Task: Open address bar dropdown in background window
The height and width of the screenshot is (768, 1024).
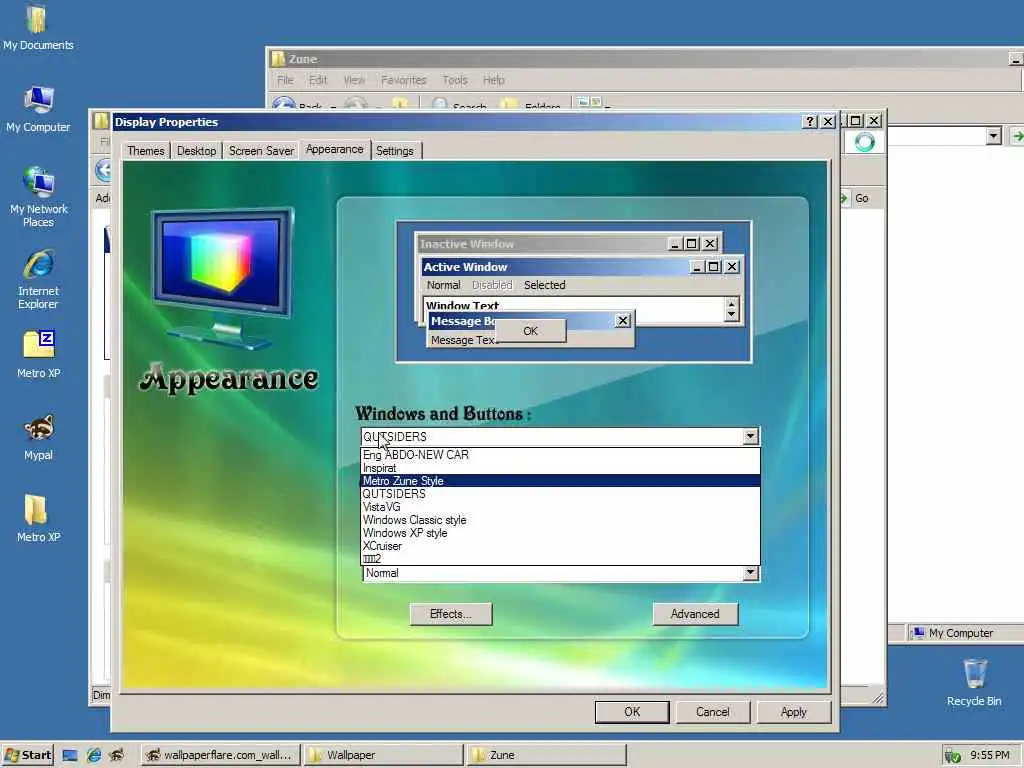Action: click(x=993, y=136)
